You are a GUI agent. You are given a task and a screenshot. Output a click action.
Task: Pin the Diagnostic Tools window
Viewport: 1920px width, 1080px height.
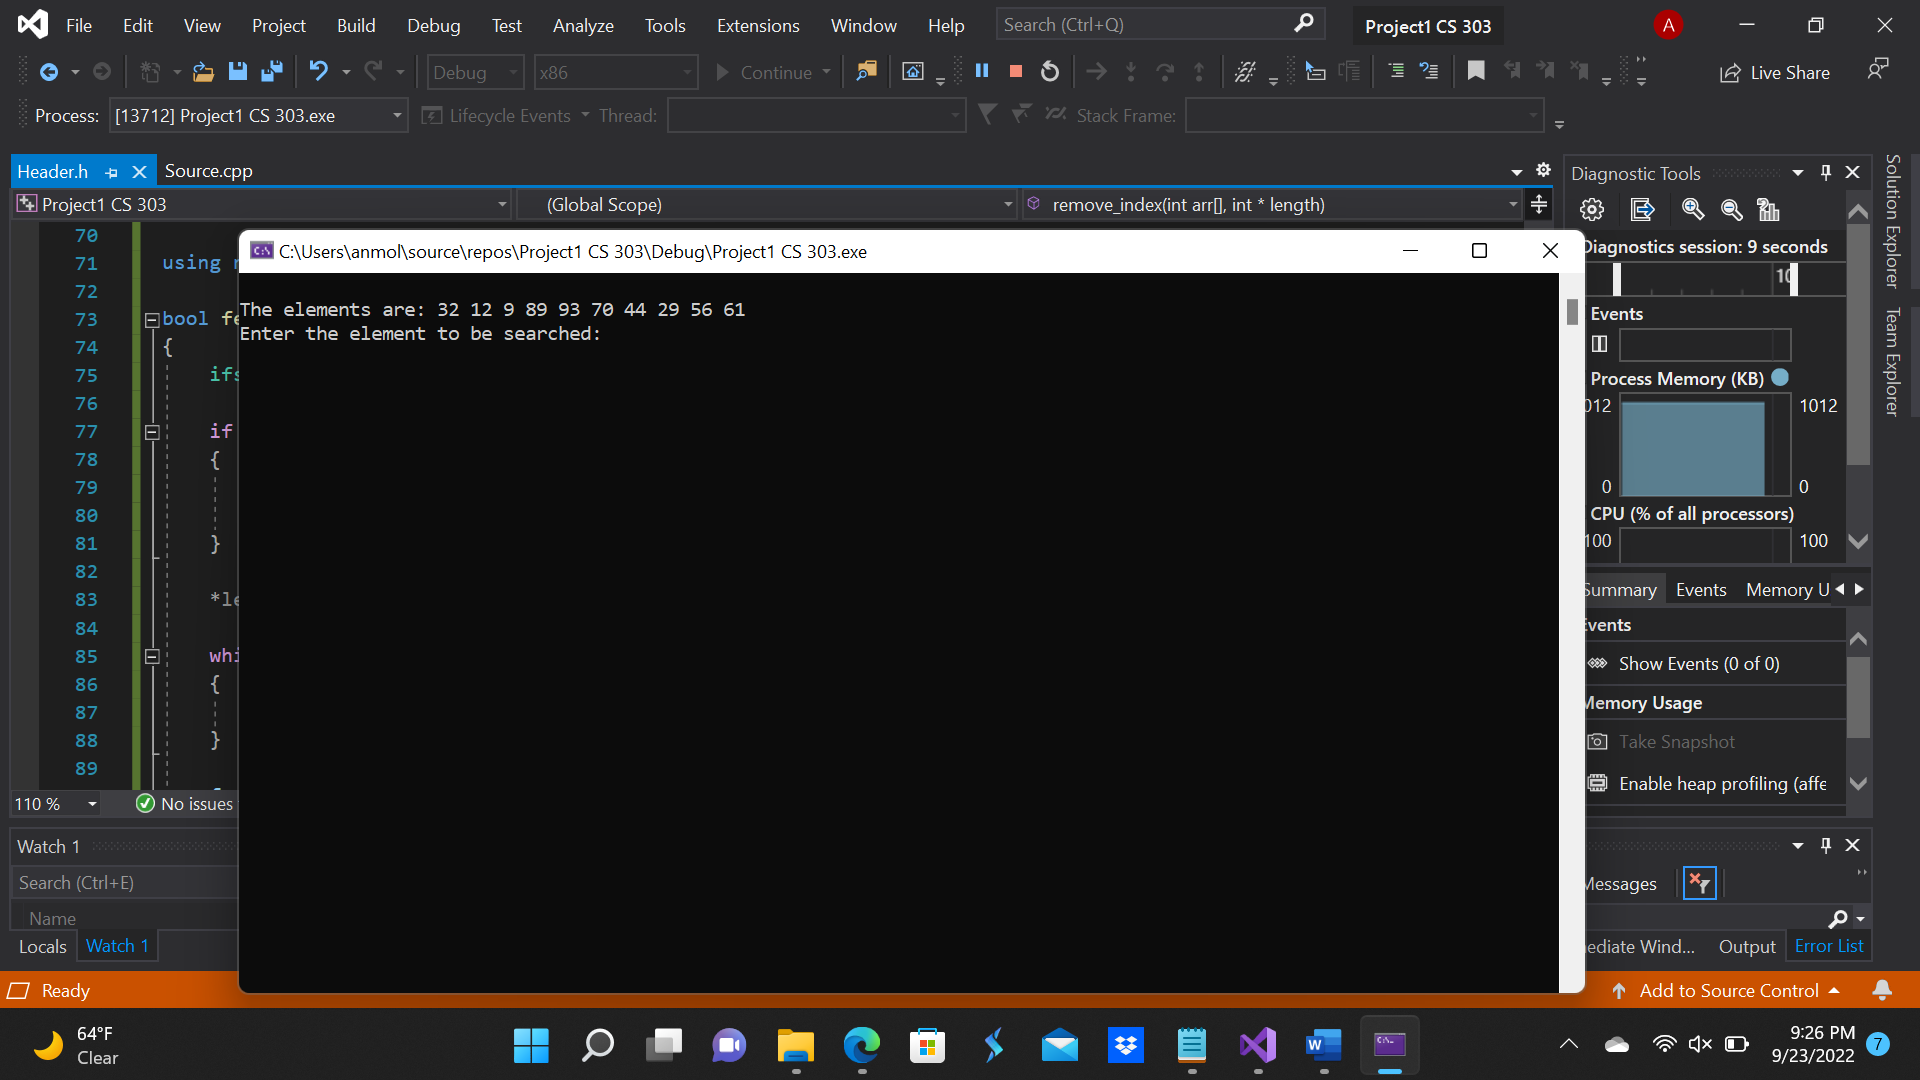tap(1826, 172)
